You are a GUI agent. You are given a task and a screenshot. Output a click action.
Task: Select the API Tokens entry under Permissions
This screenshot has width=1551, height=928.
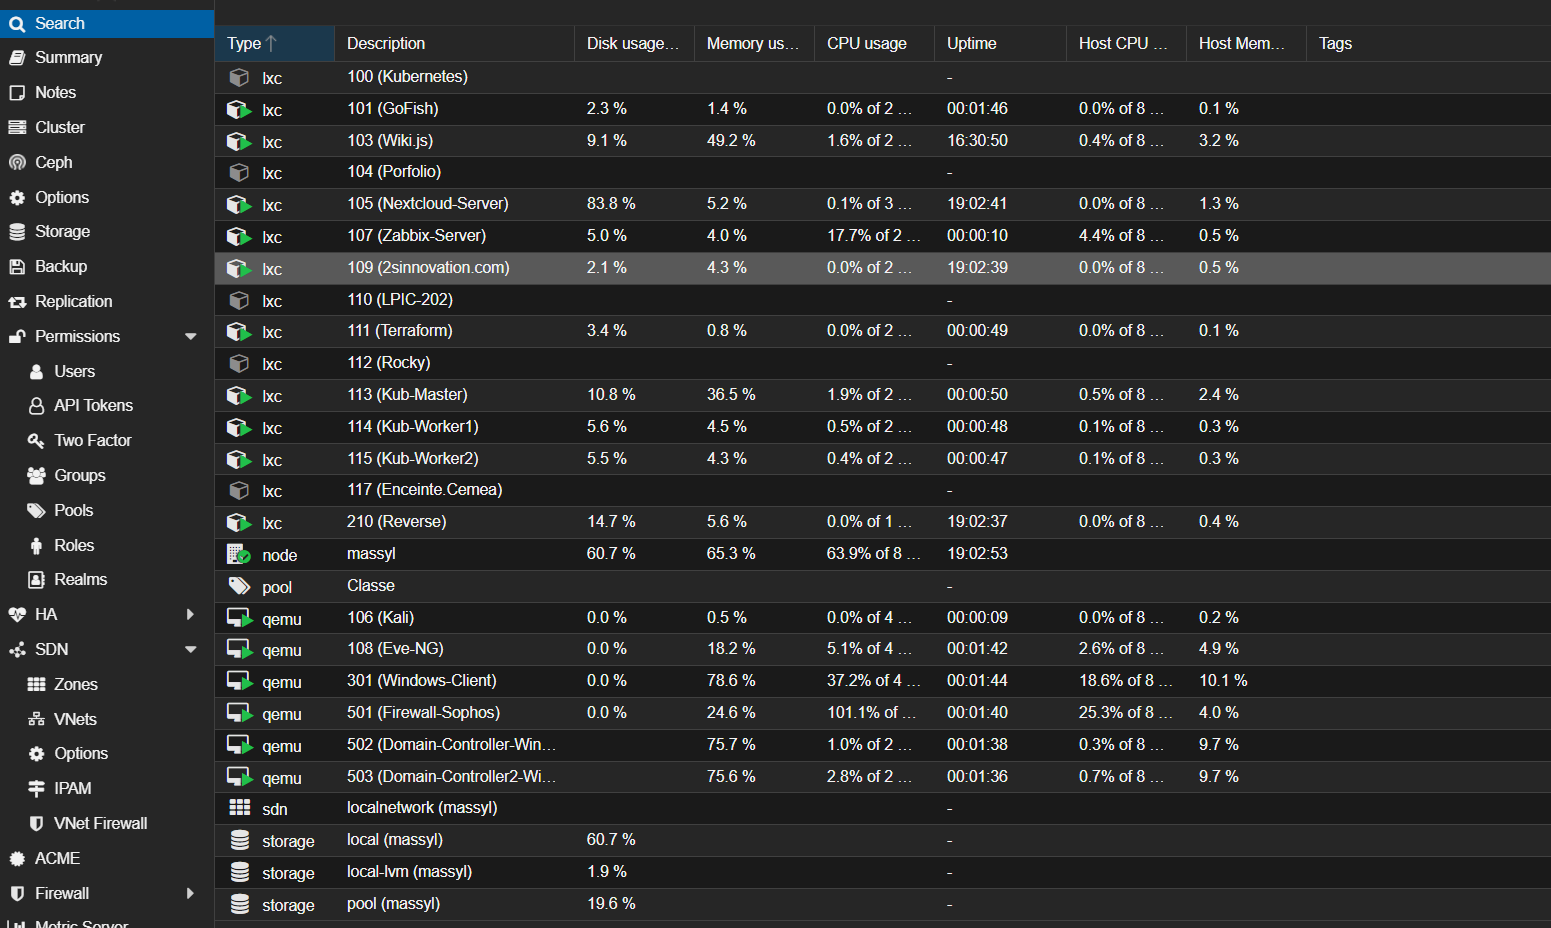(x=93, y=405)
